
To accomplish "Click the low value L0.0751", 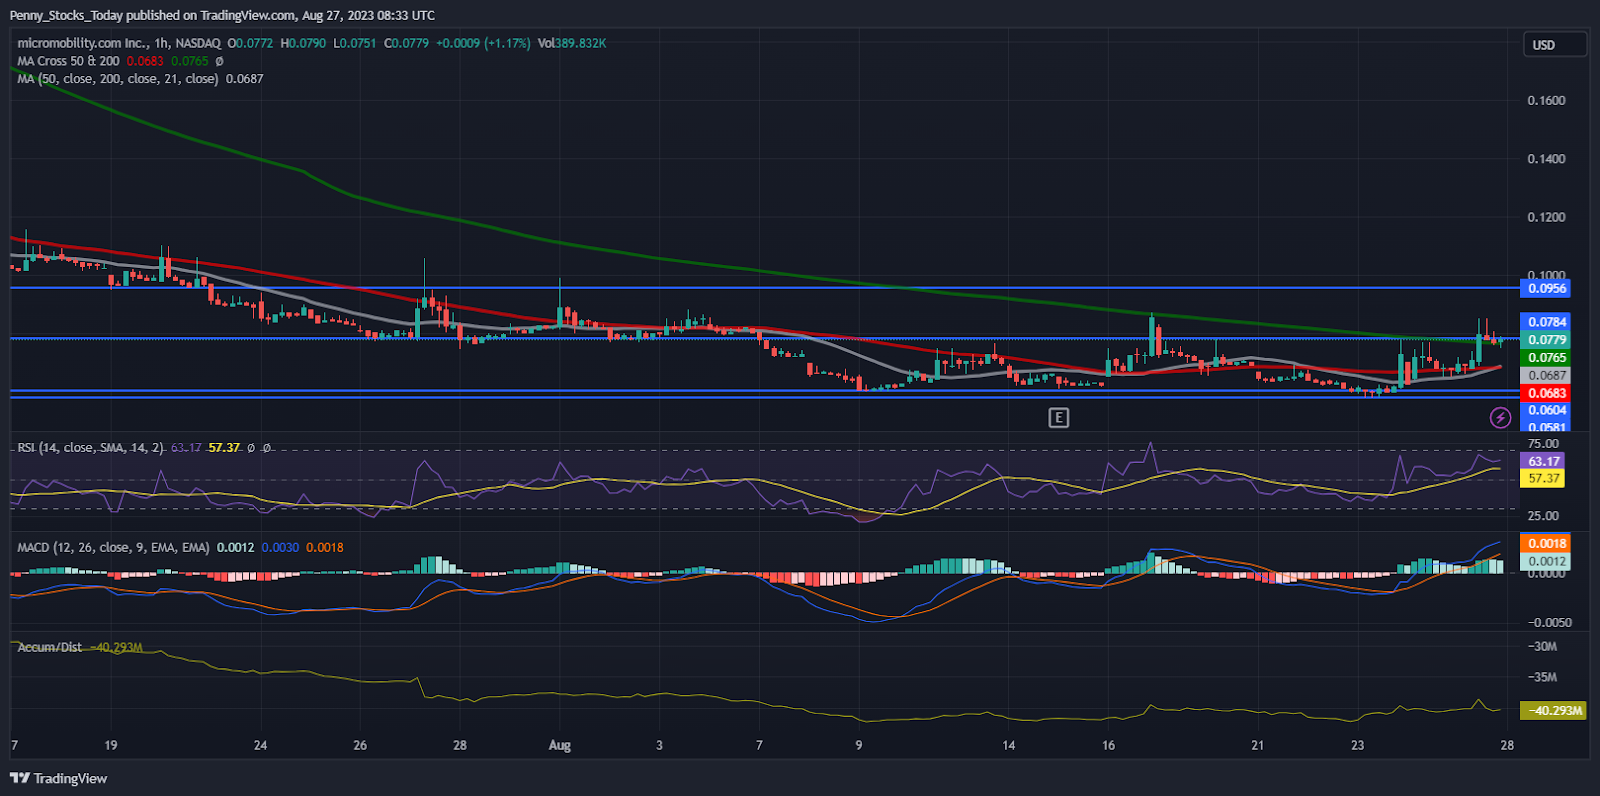I will pos(355,43).
